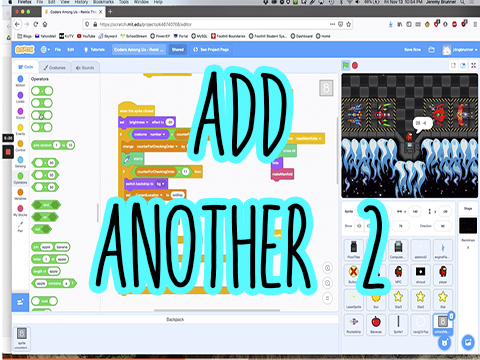Open the account menu dropdown
Image resolution: width=480 pixels, height=360 pixels.
coord(460,50)
